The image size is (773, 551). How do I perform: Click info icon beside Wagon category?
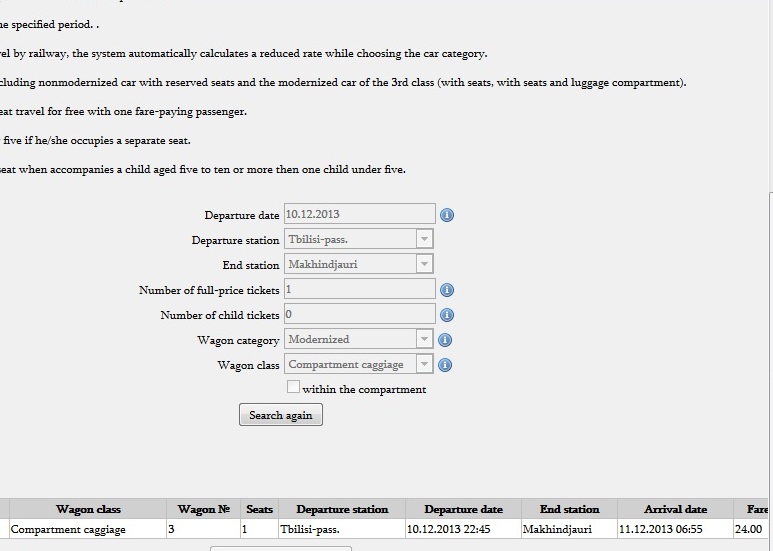tap(445, 340)
